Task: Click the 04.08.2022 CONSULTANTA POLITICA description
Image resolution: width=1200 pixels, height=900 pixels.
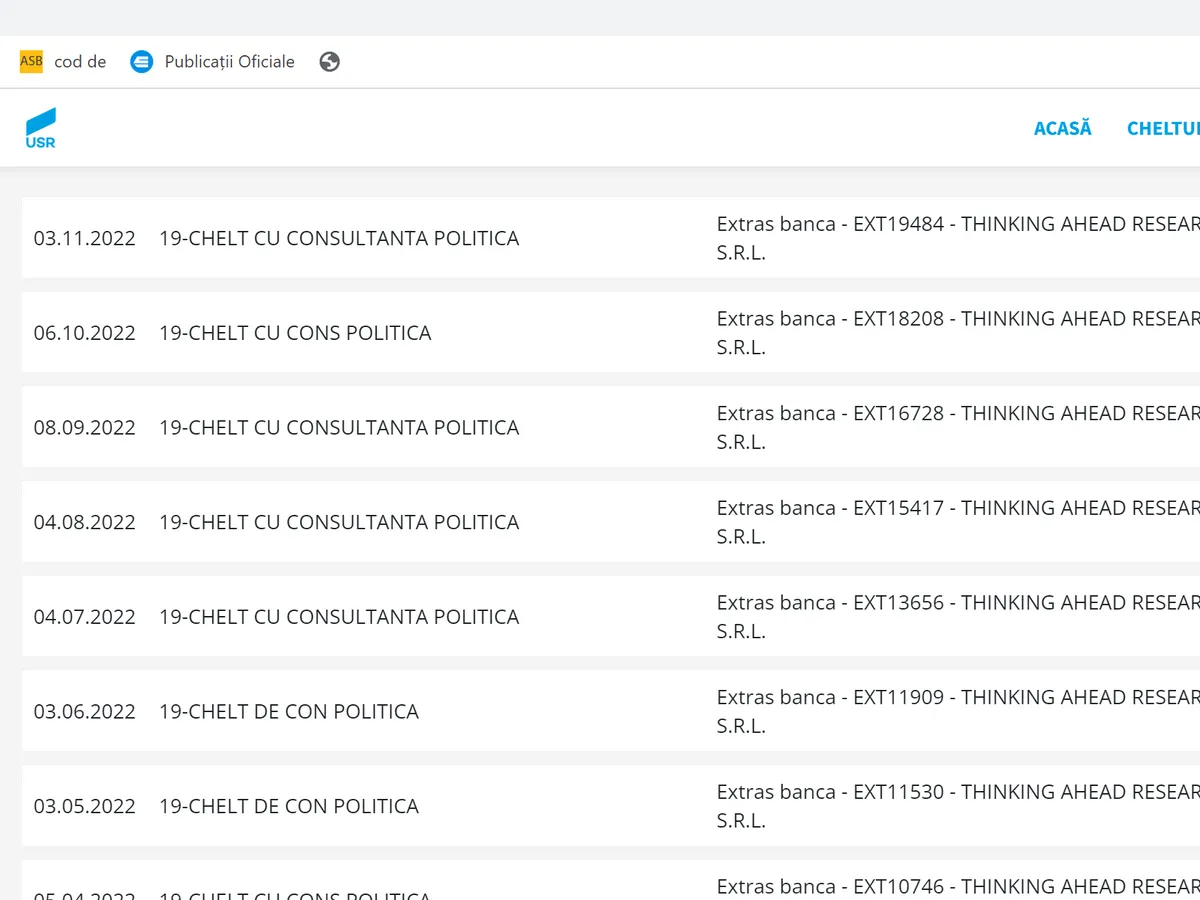Action: pos(339,522)
